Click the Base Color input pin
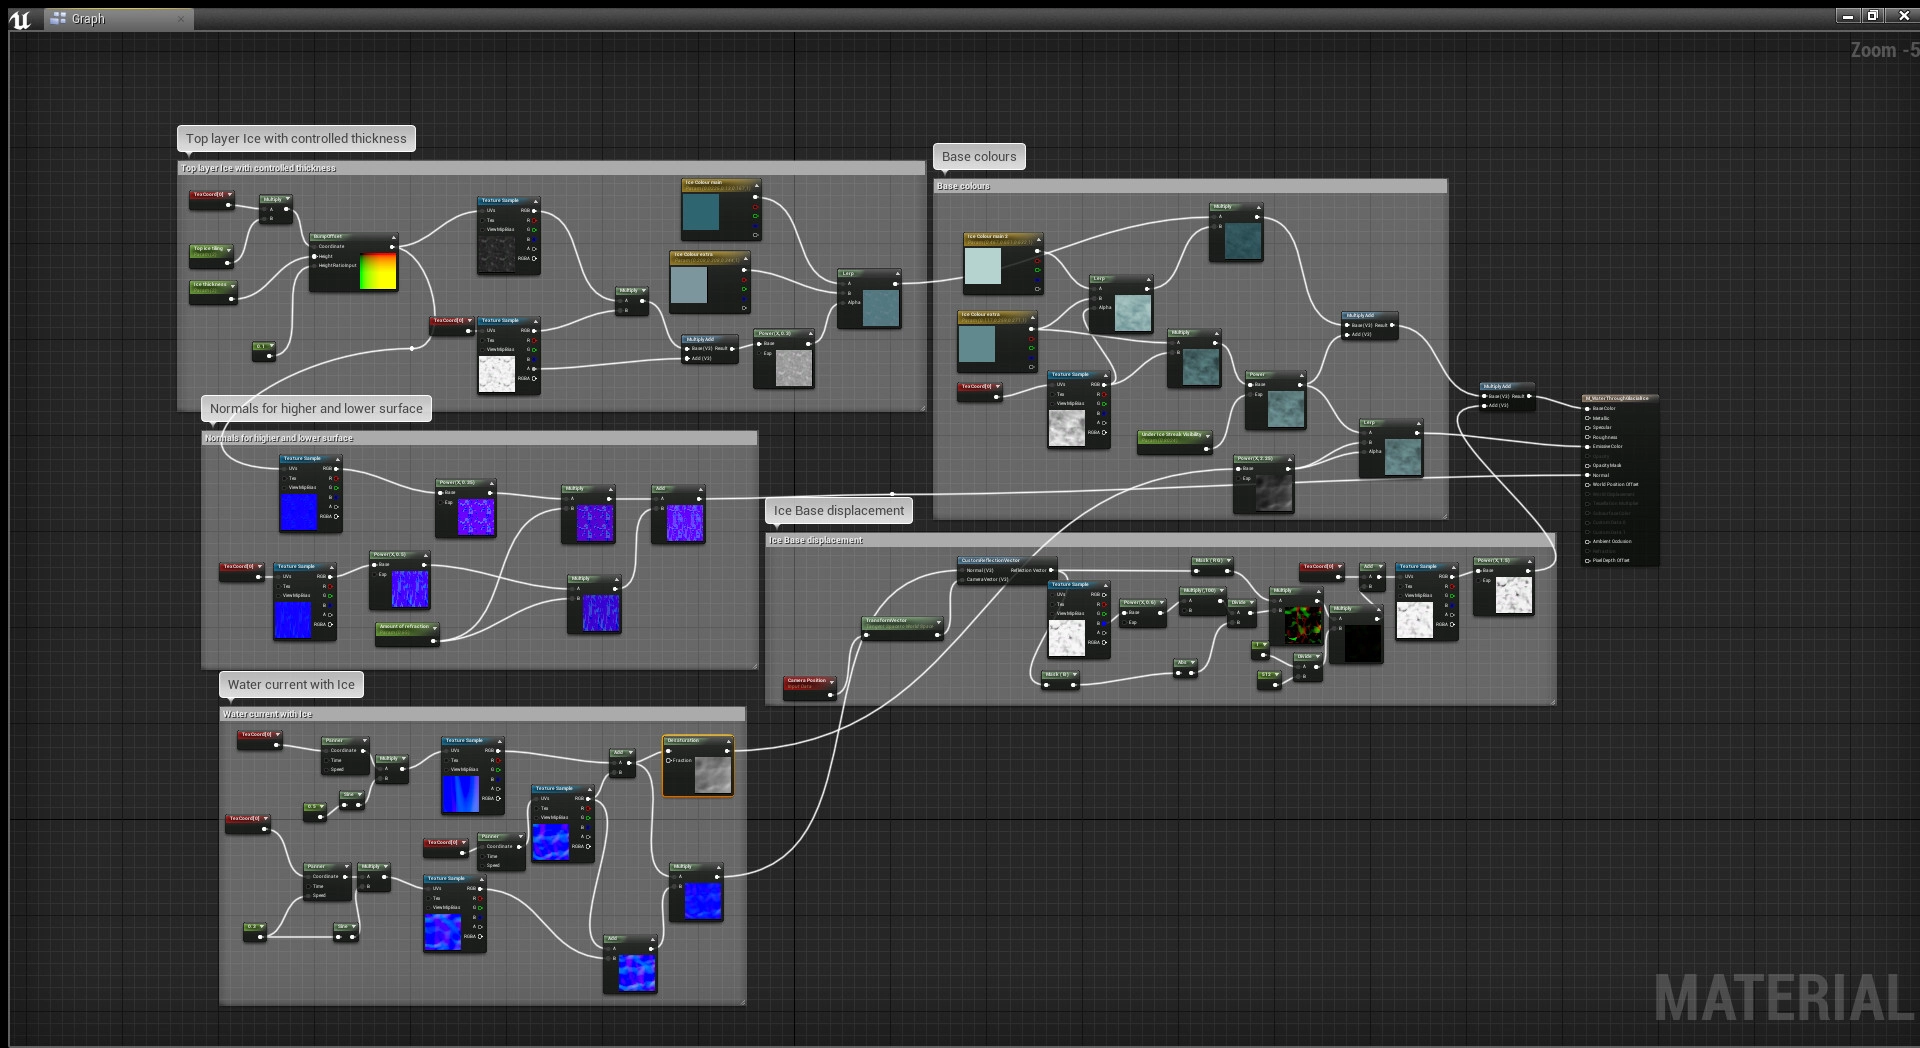This screenshot has width=1920, height=1048. pos(1588,408)
